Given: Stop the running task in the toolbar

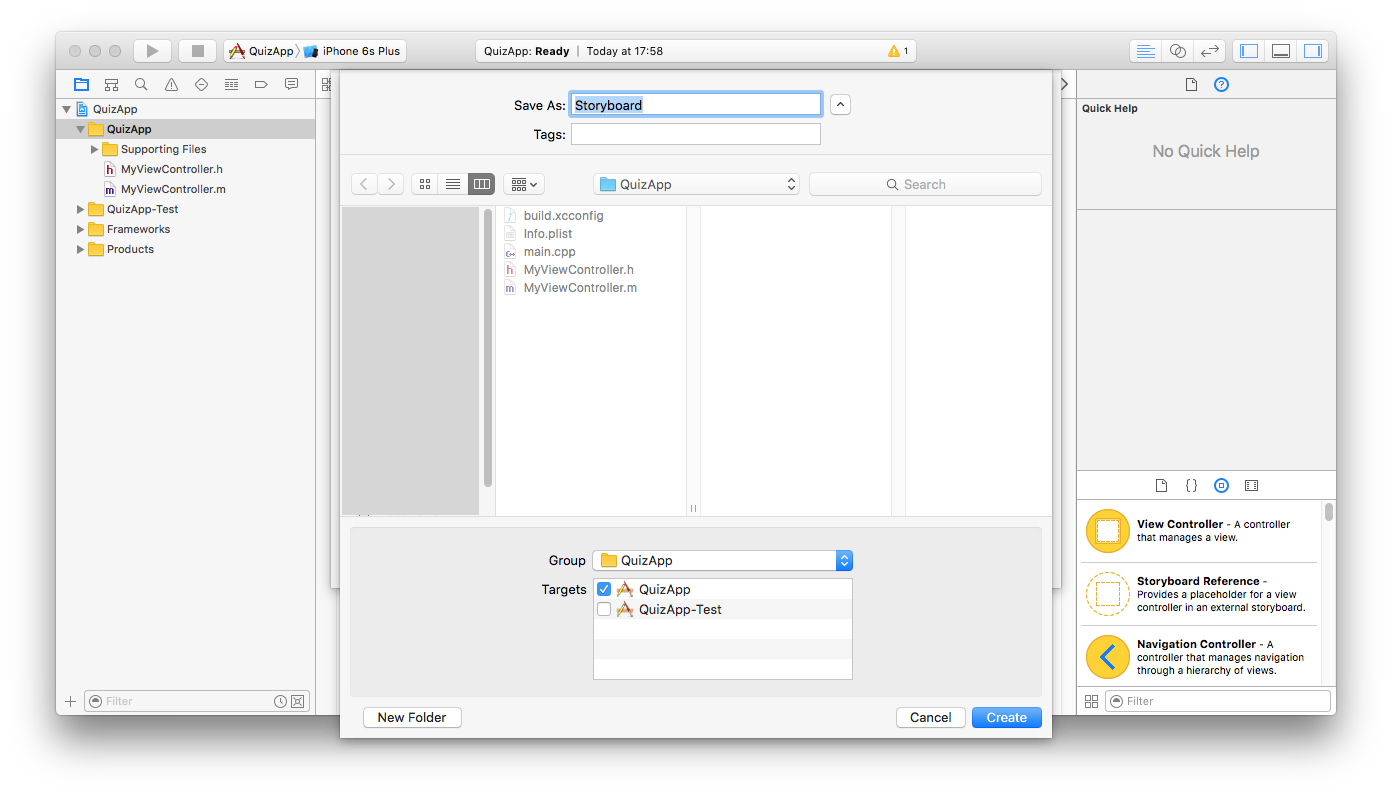Looking at the screenshot, I should (x=197, y=51).
